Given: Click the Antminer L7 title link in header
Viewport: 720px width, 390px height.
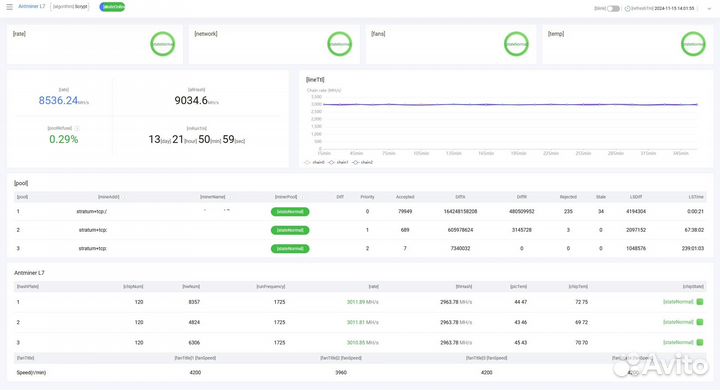Looking at the screenshot, I should (32, 6).
